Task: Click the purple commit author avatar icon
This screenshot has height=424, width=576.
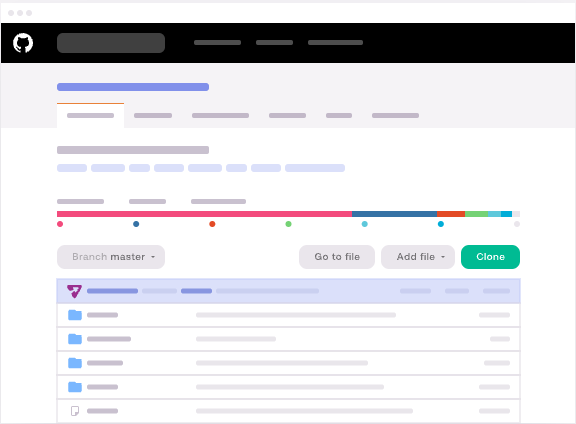Action: pyautogui.click(x=75, y=291)
